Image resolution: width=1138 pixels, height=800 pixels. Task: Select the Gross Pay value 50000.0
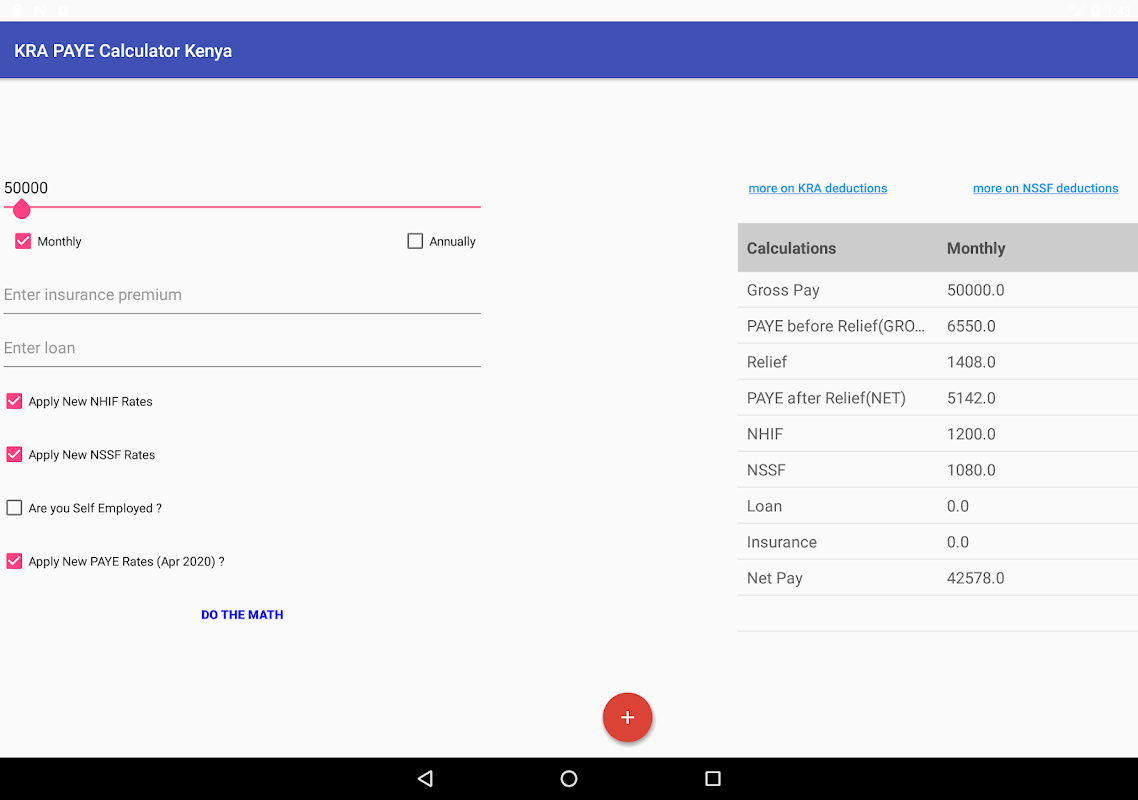[975, 290]
